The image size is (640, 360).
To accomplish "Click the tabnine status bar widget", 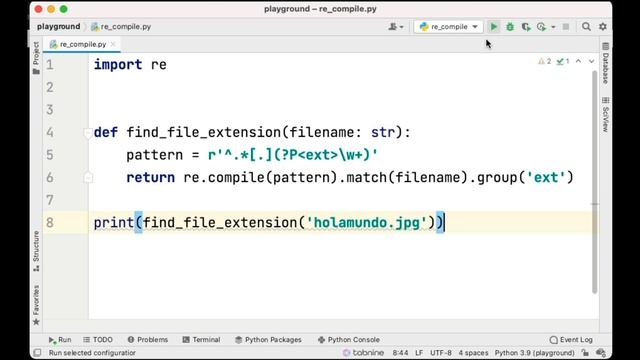I will [x=363, y=353].
